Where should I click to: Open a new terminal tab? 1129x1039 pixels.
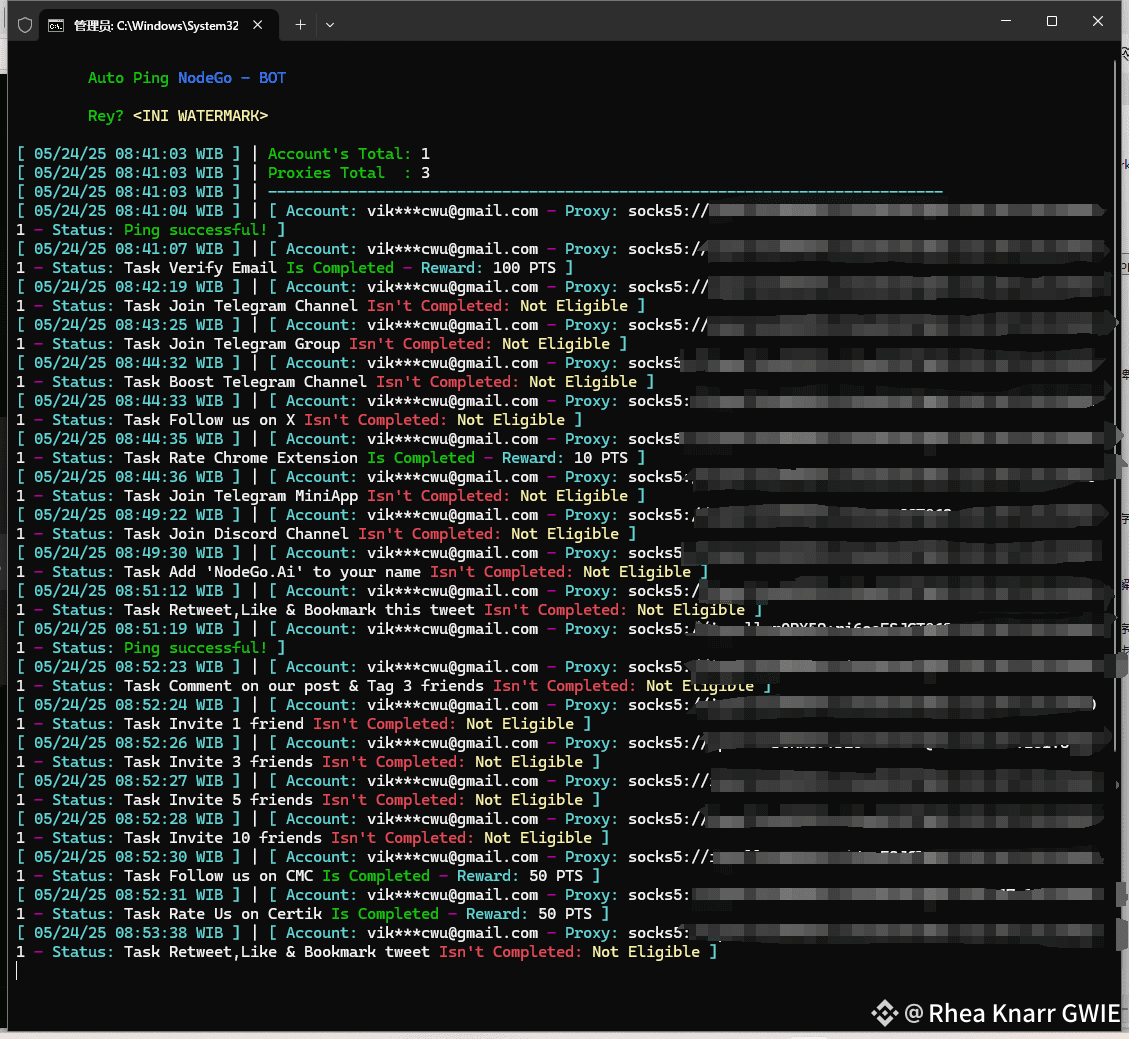pyautogui.click(x=300, y=25)
